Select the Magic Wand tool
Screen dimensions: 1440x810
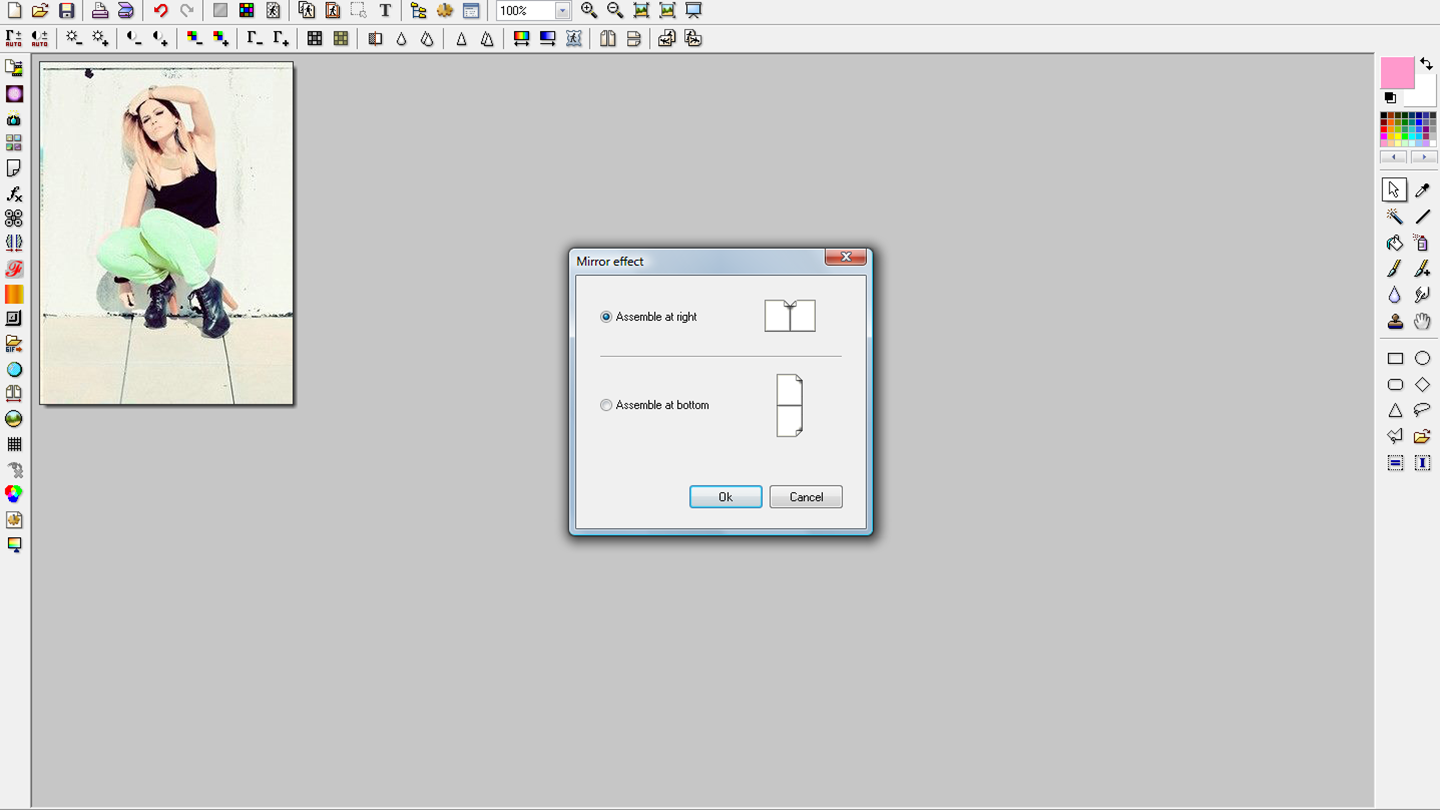click(1394, 216)
